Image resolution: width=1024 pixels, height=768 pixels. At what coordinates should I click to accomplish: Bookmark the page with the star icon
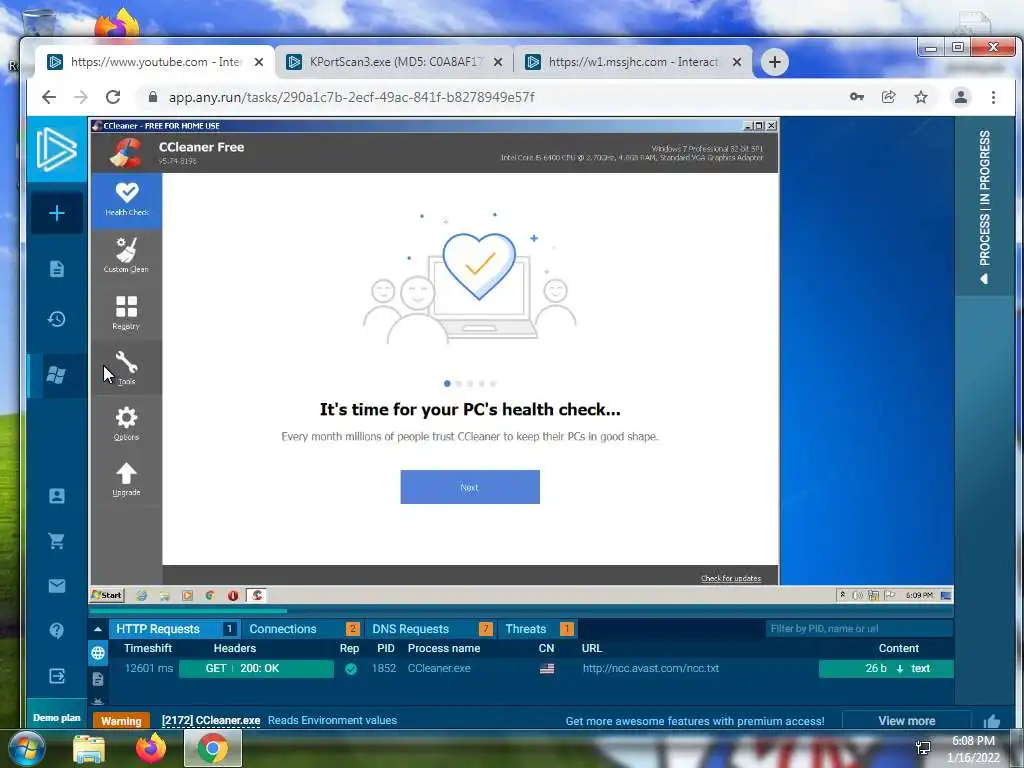coord(921,97)
